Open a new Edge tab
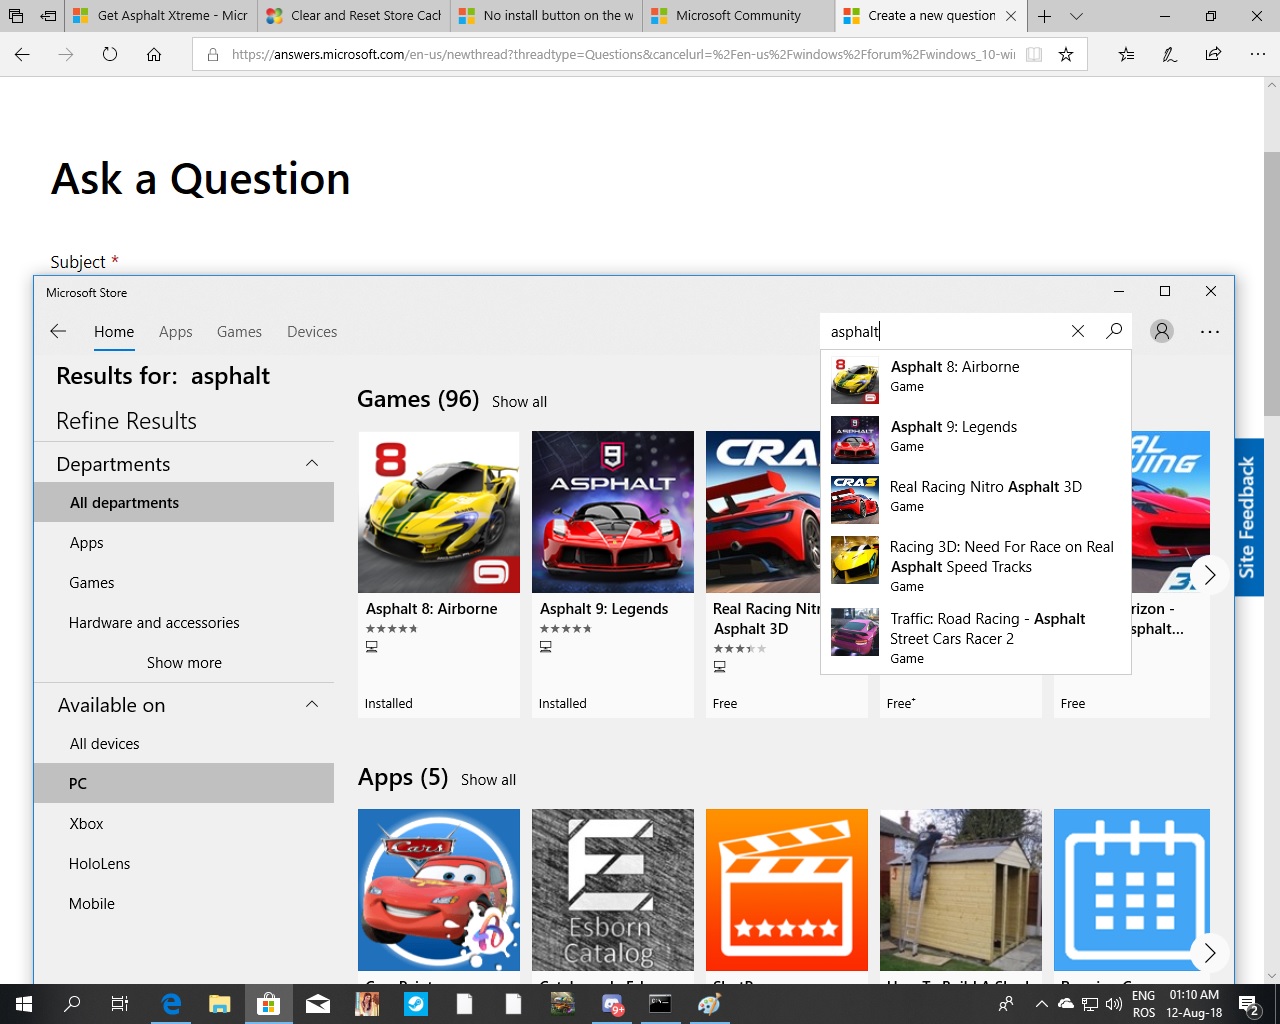Image resolution: width=1280 pixels, height=1024 pixels. coord(1044,16)
